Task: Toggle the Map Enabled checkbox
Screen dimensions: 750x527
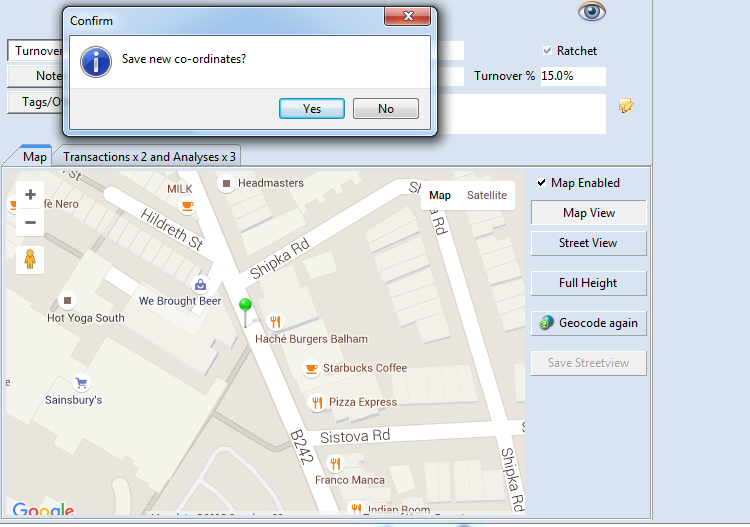Action: pyautogui.click(x=541, y=183)
